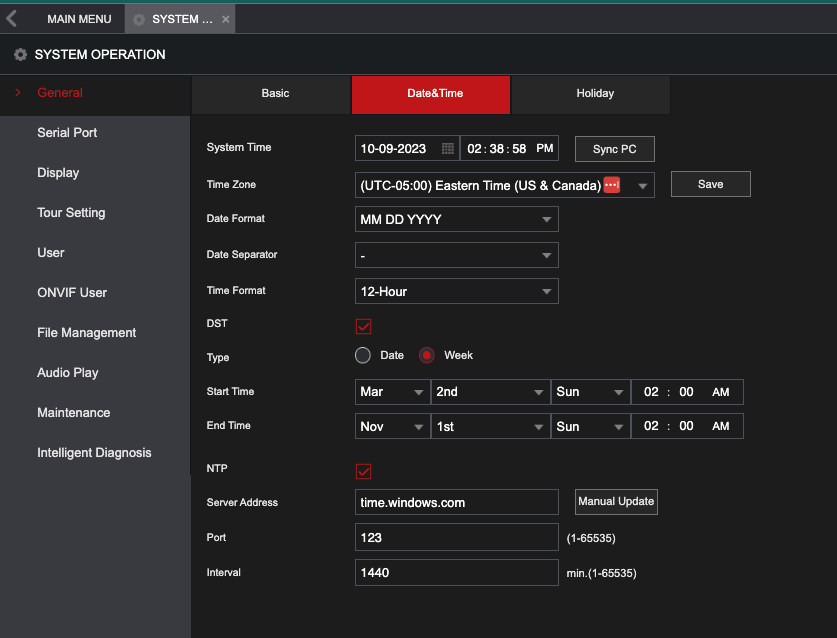This screenshot has width=837, height=638.
Task: Open the MAIN MENU tab
Action: pyautogui.click(x=79, y=18)
